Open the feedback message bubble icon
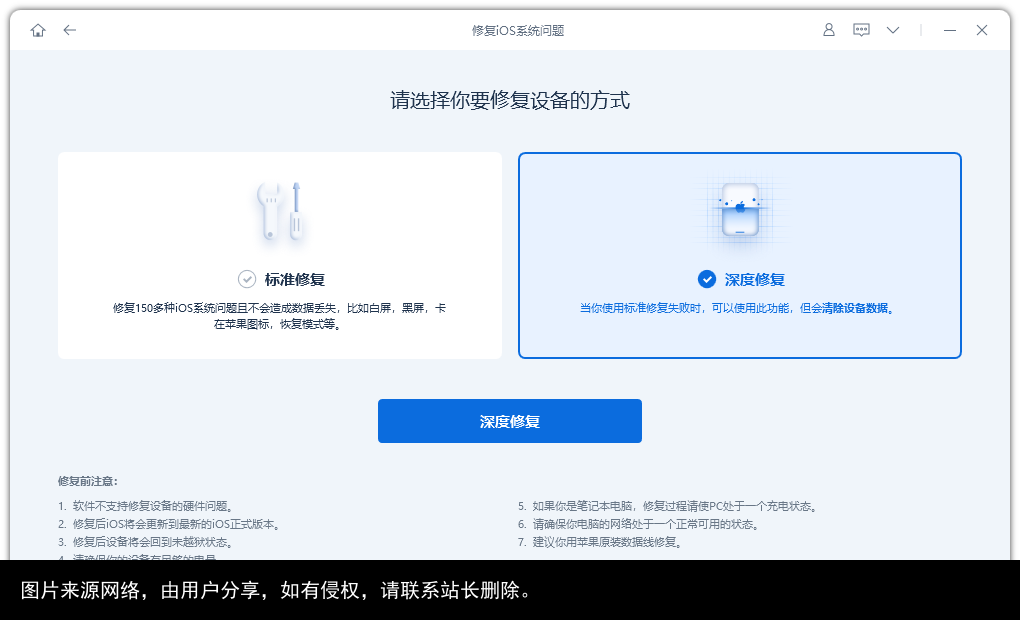1020x620 pixels. coord(861,30)
